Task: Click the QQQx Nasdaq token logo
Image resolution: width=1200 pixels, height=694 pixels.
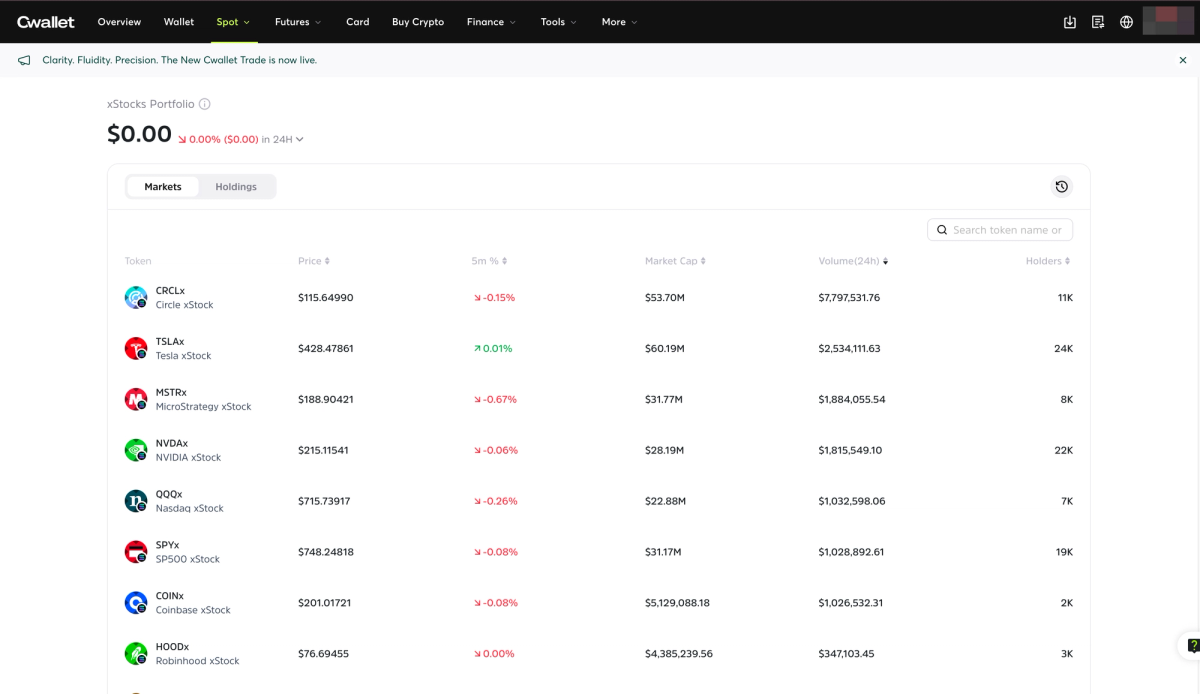Action: [136, 501]
